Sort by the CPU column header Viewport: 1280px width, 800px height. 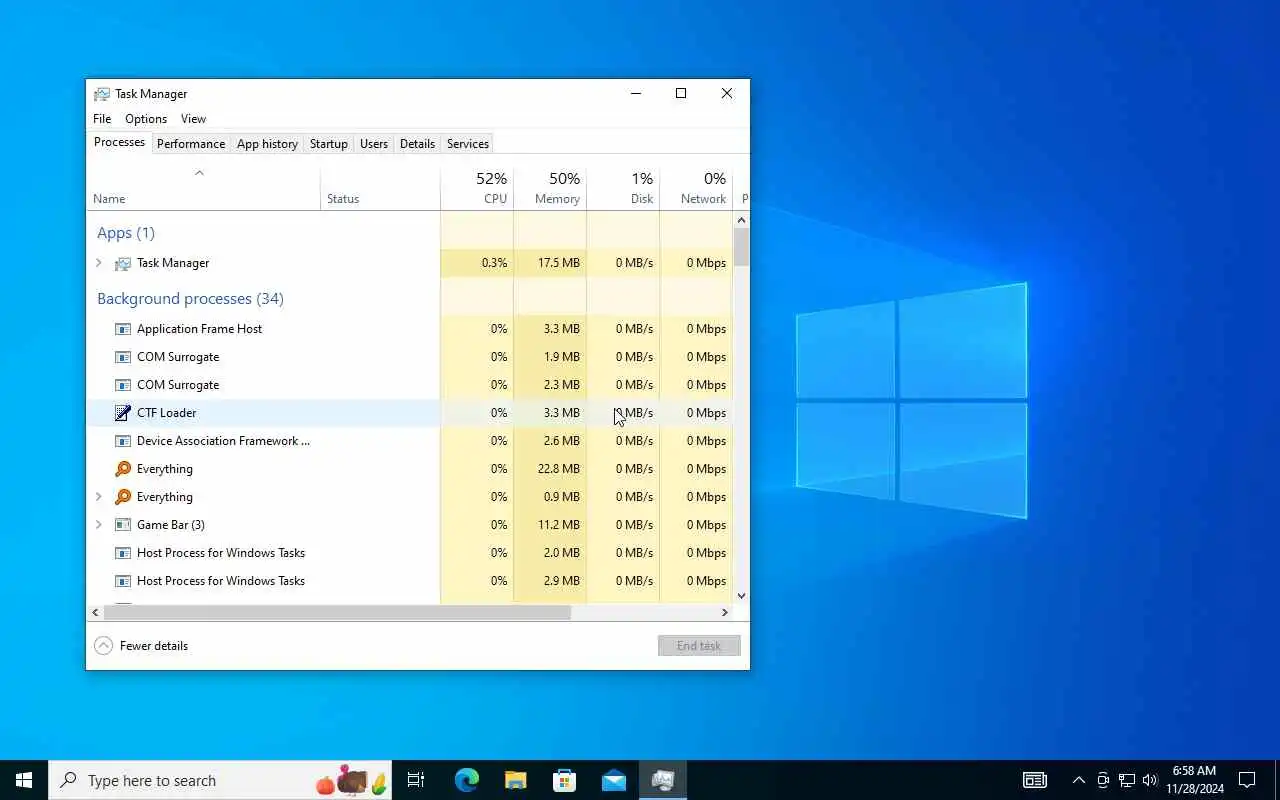[x=477, y=188]
